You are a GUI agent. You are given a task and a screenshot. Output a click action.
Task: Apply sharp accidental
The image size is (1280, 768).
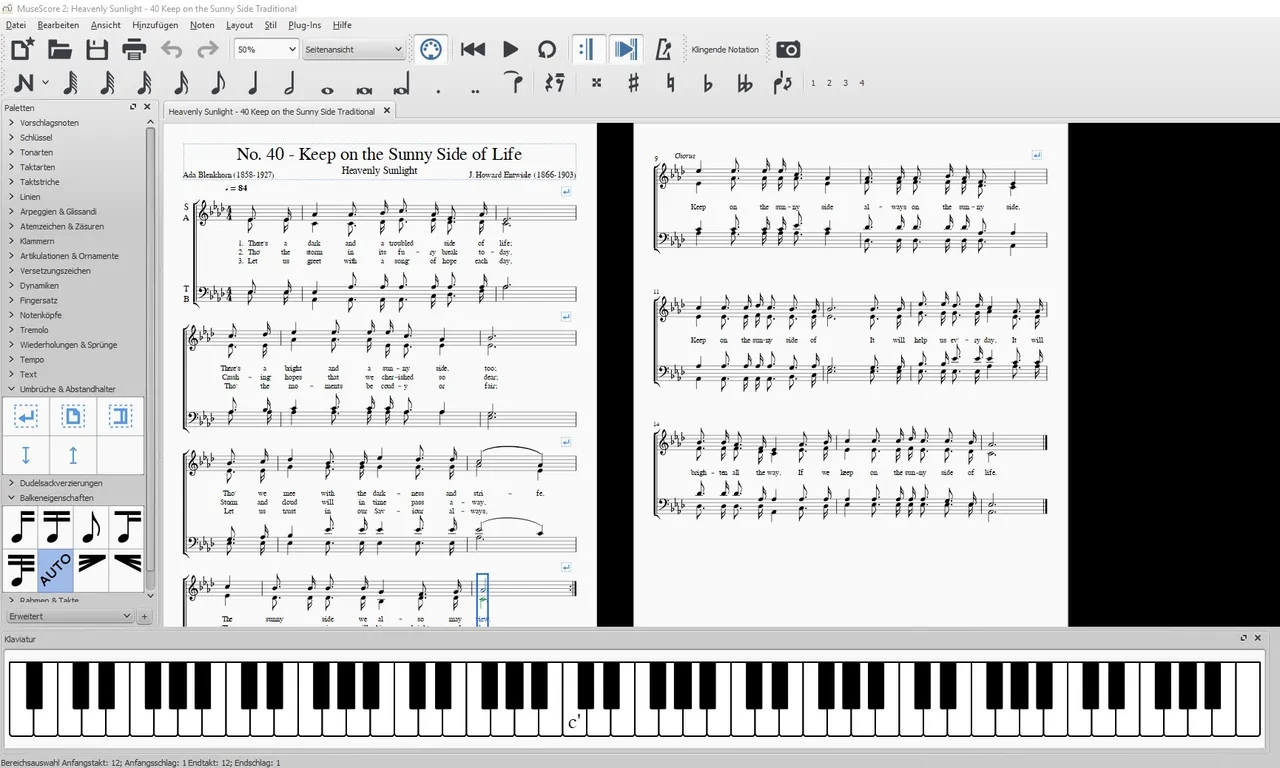click(633, 83)
